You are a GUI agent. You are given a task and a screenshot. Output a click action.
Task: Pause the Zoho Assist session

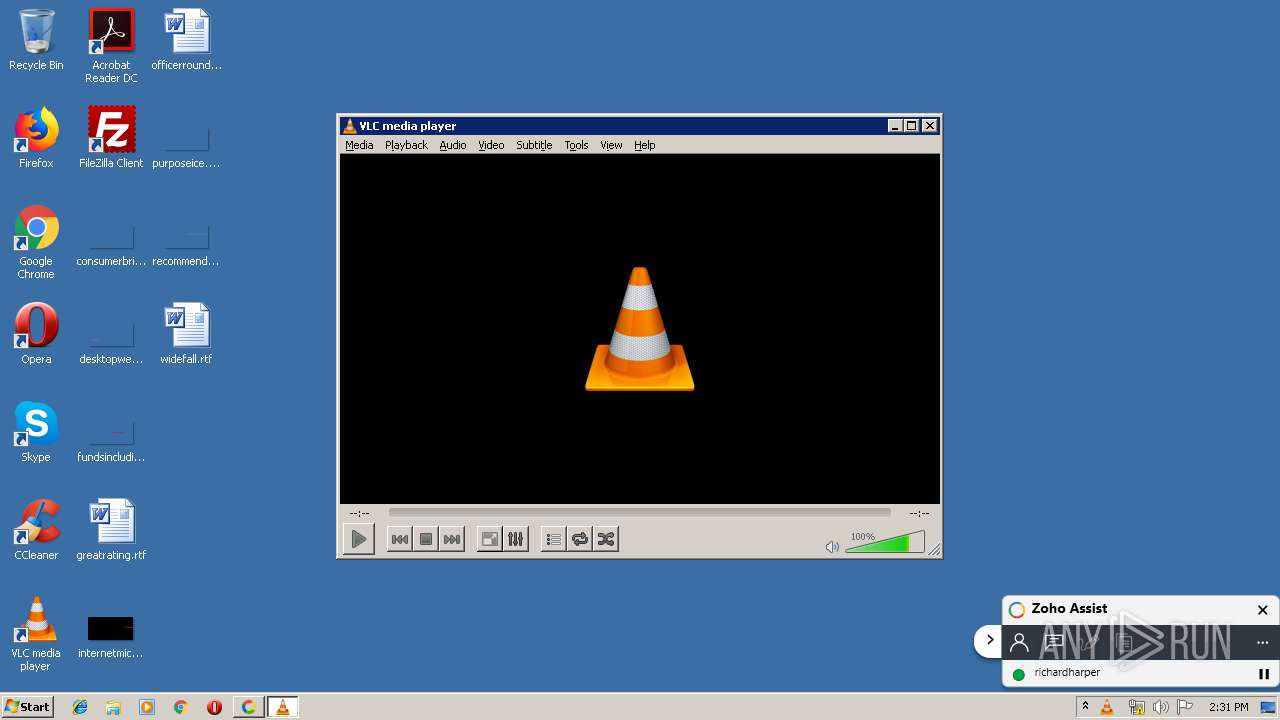pos(1263,674)
